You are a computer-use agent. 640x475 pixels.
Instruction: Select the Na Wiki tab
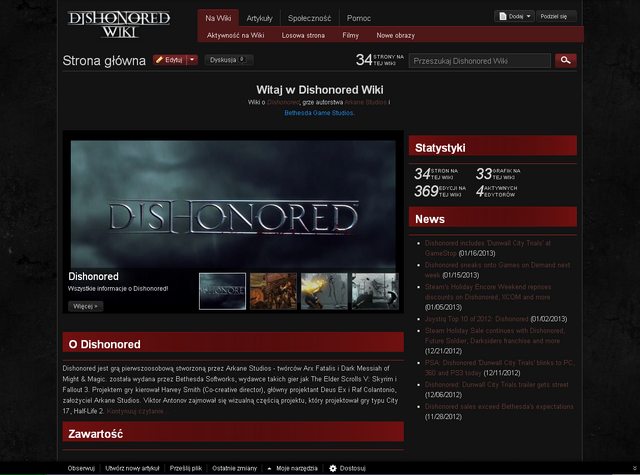click(x=218, y=18)
